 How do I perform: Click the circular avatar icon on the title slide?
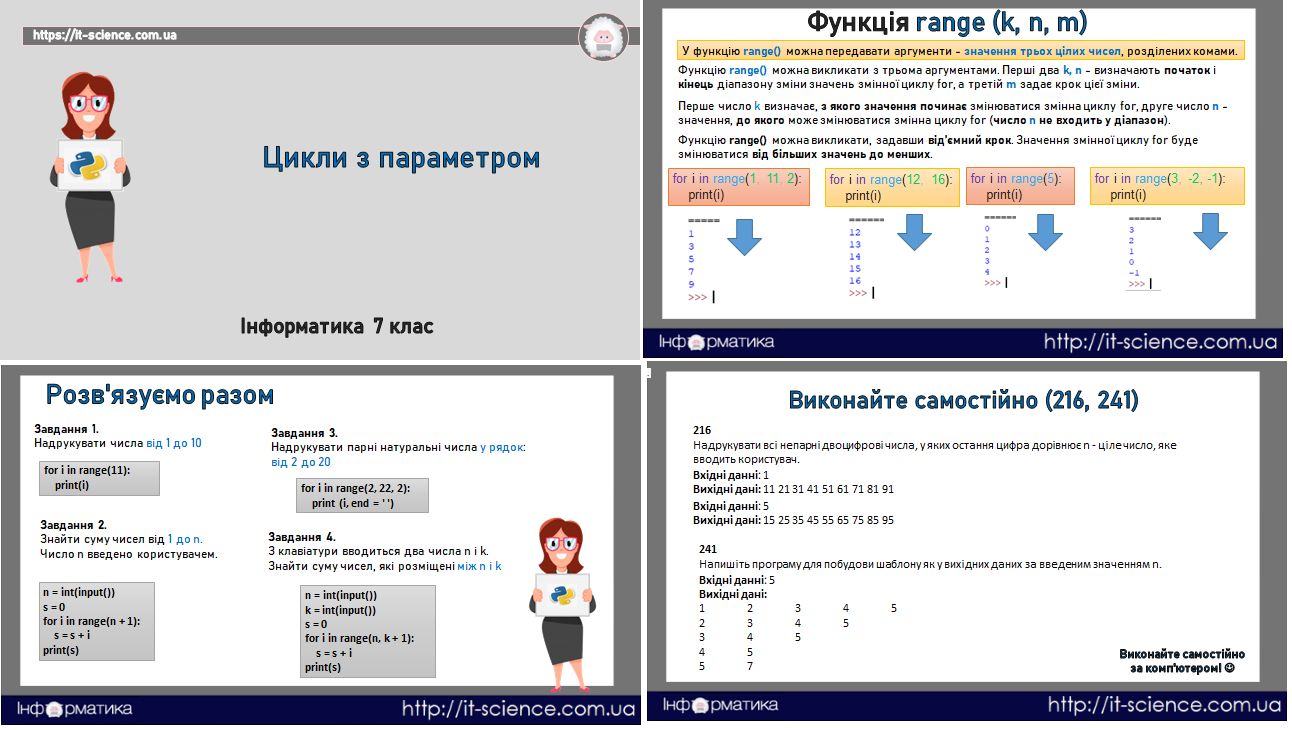(604, 37)
